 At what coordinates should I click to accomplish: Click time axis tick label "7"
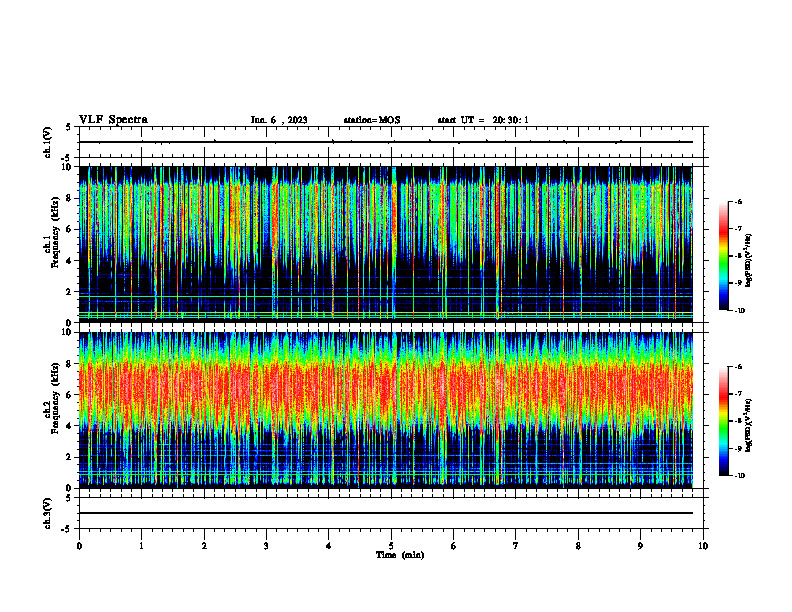coord(516,546)
